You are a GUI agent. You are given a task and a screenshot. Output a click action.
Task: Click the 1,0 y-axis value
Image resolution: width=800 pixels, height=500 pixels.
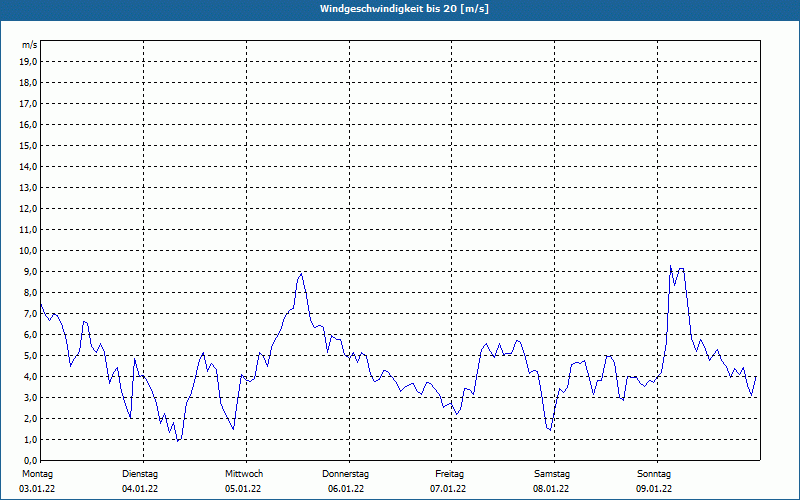30,439
